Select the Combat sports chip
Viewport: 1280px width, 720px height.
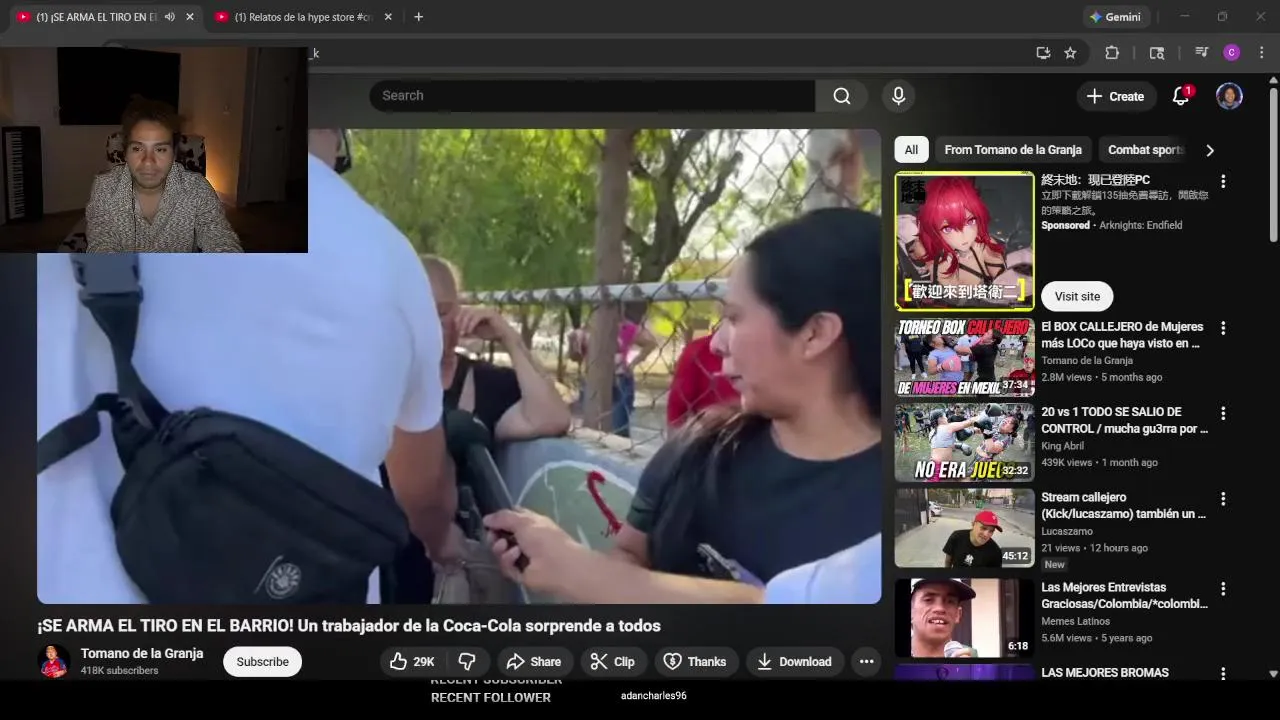coord(1145,150)
